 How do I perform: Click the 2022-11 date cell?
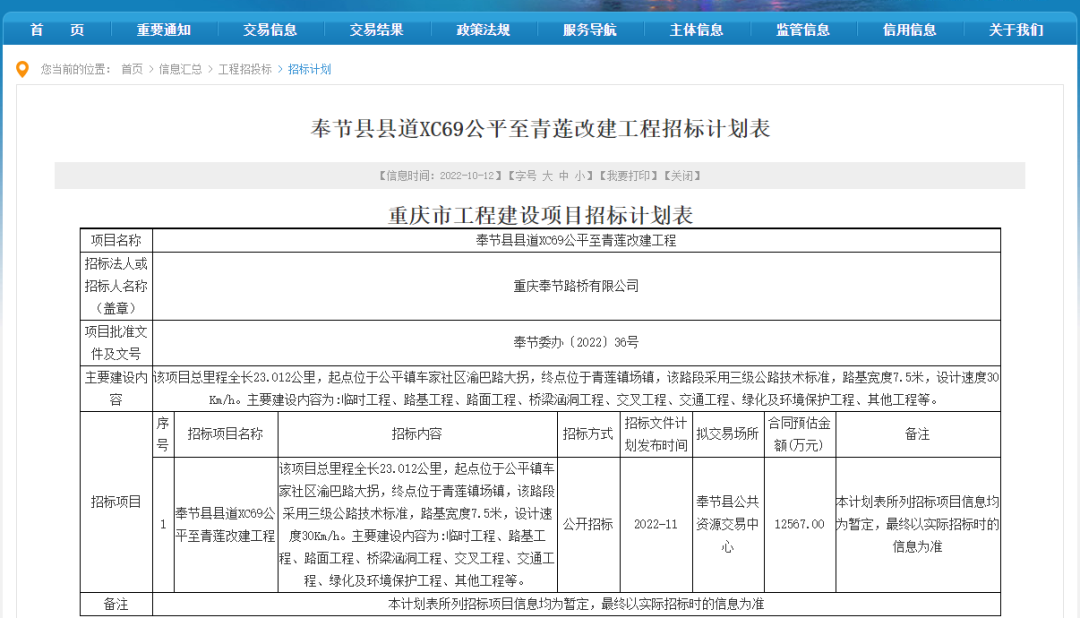(656, 524)
